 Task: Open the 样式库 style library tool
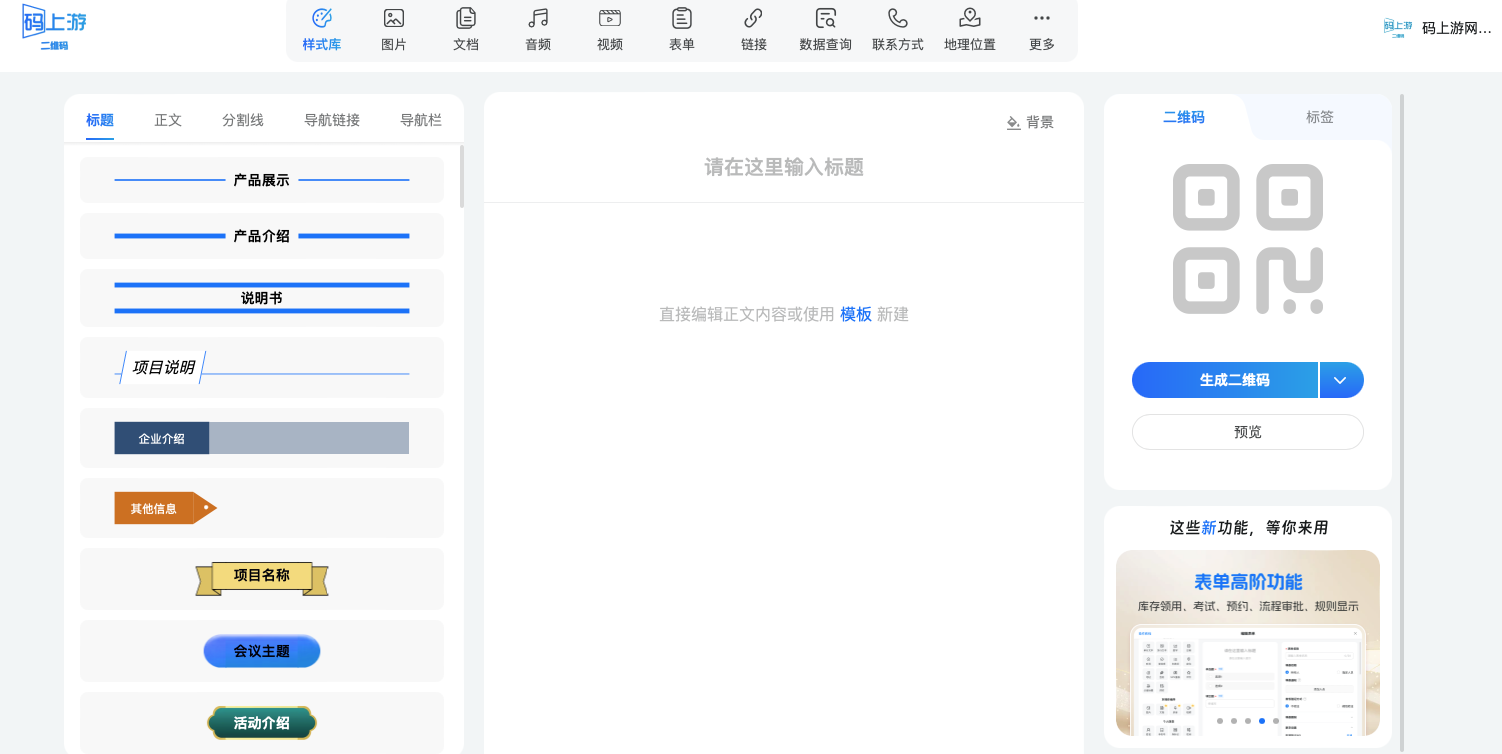(322, 30)
